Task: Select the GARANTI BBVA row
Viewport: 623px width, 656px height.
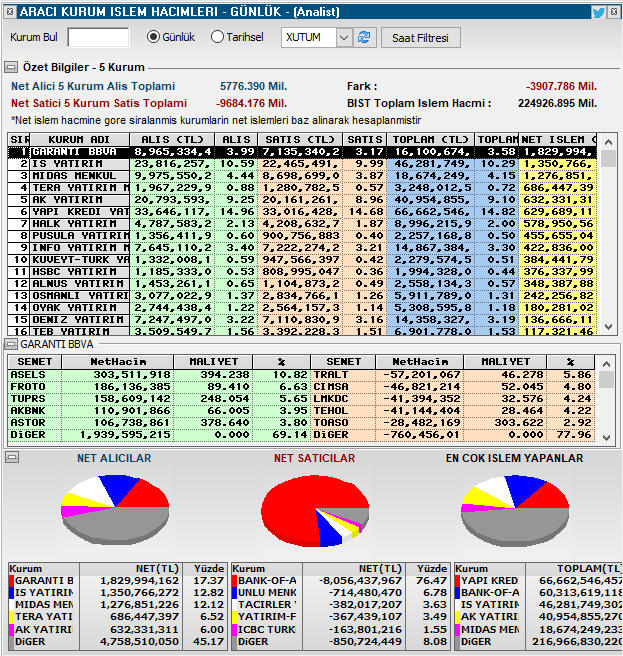Action: point(302,152)
